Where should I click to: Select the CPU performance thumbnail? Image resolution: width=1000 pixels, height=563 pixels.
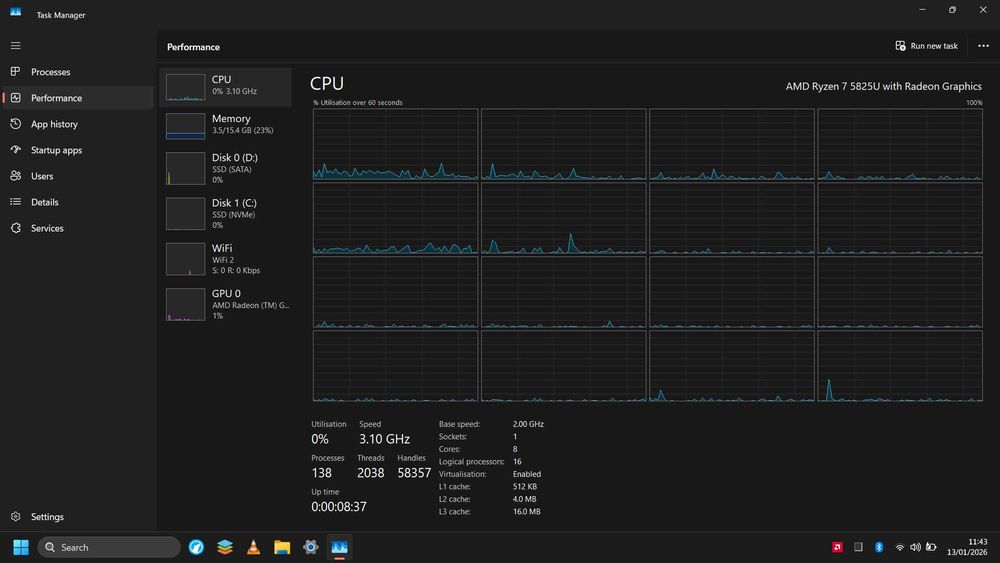[x=186, y=87]
